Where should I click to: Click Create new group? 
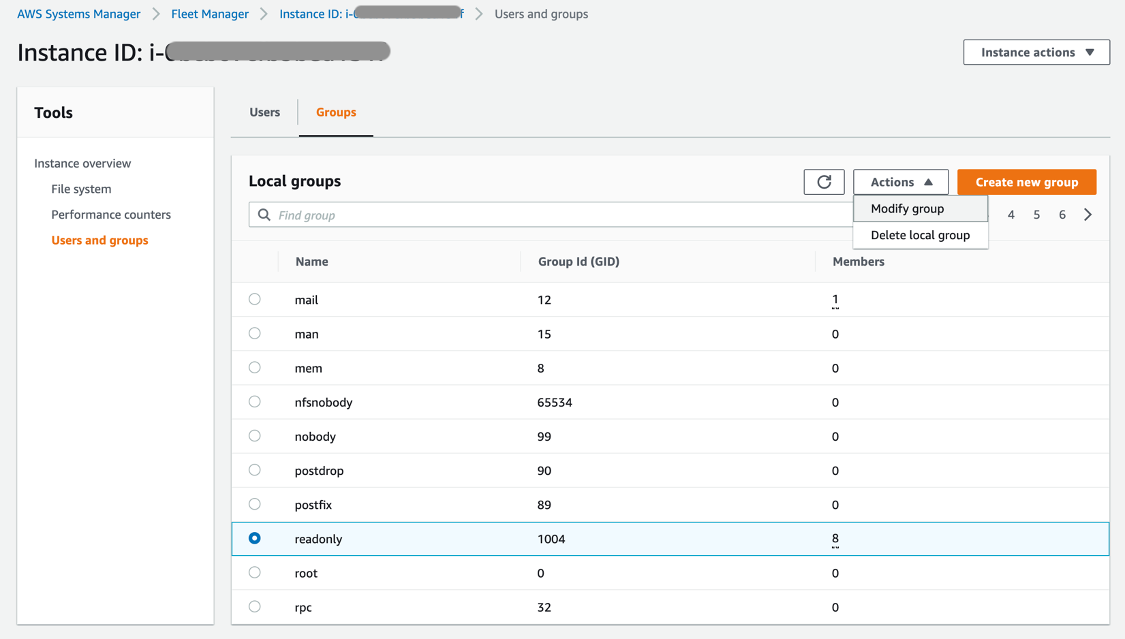click(x=1026, y=181)
